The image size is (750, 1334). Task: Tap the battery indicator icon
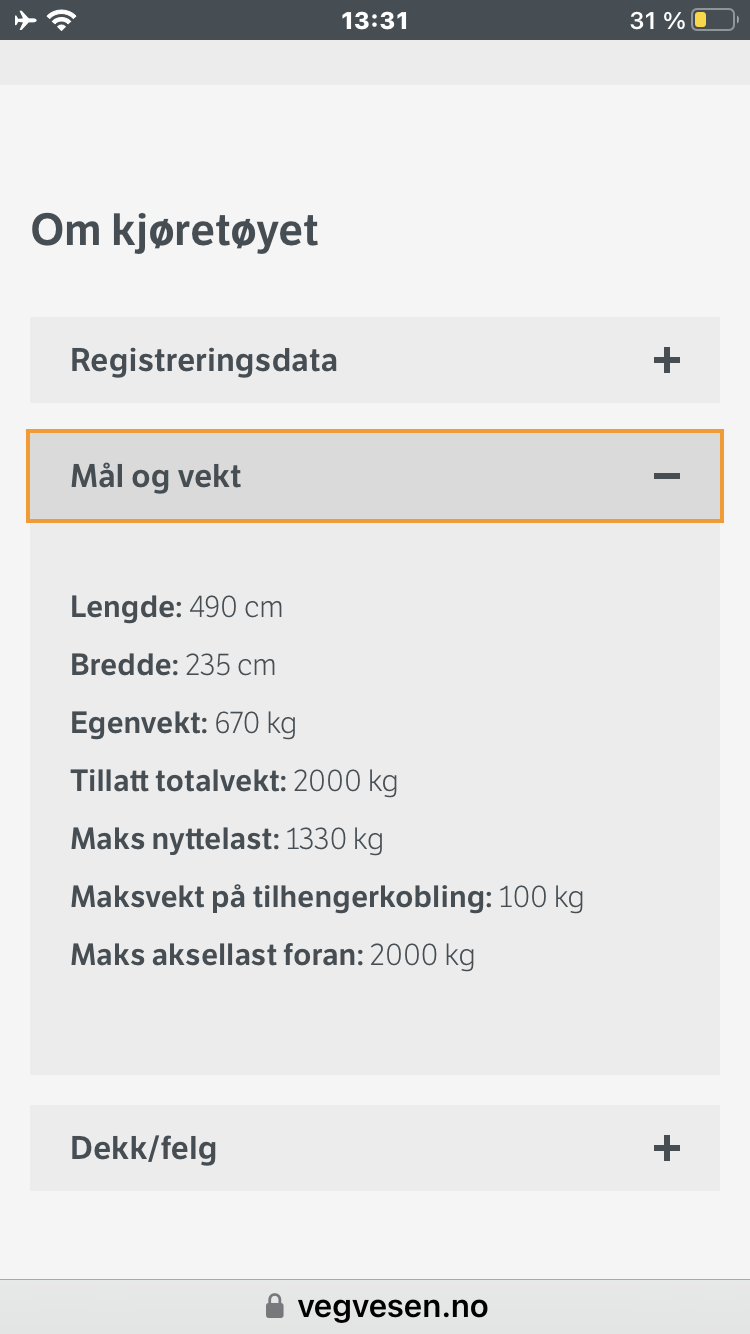click(713, 20)
